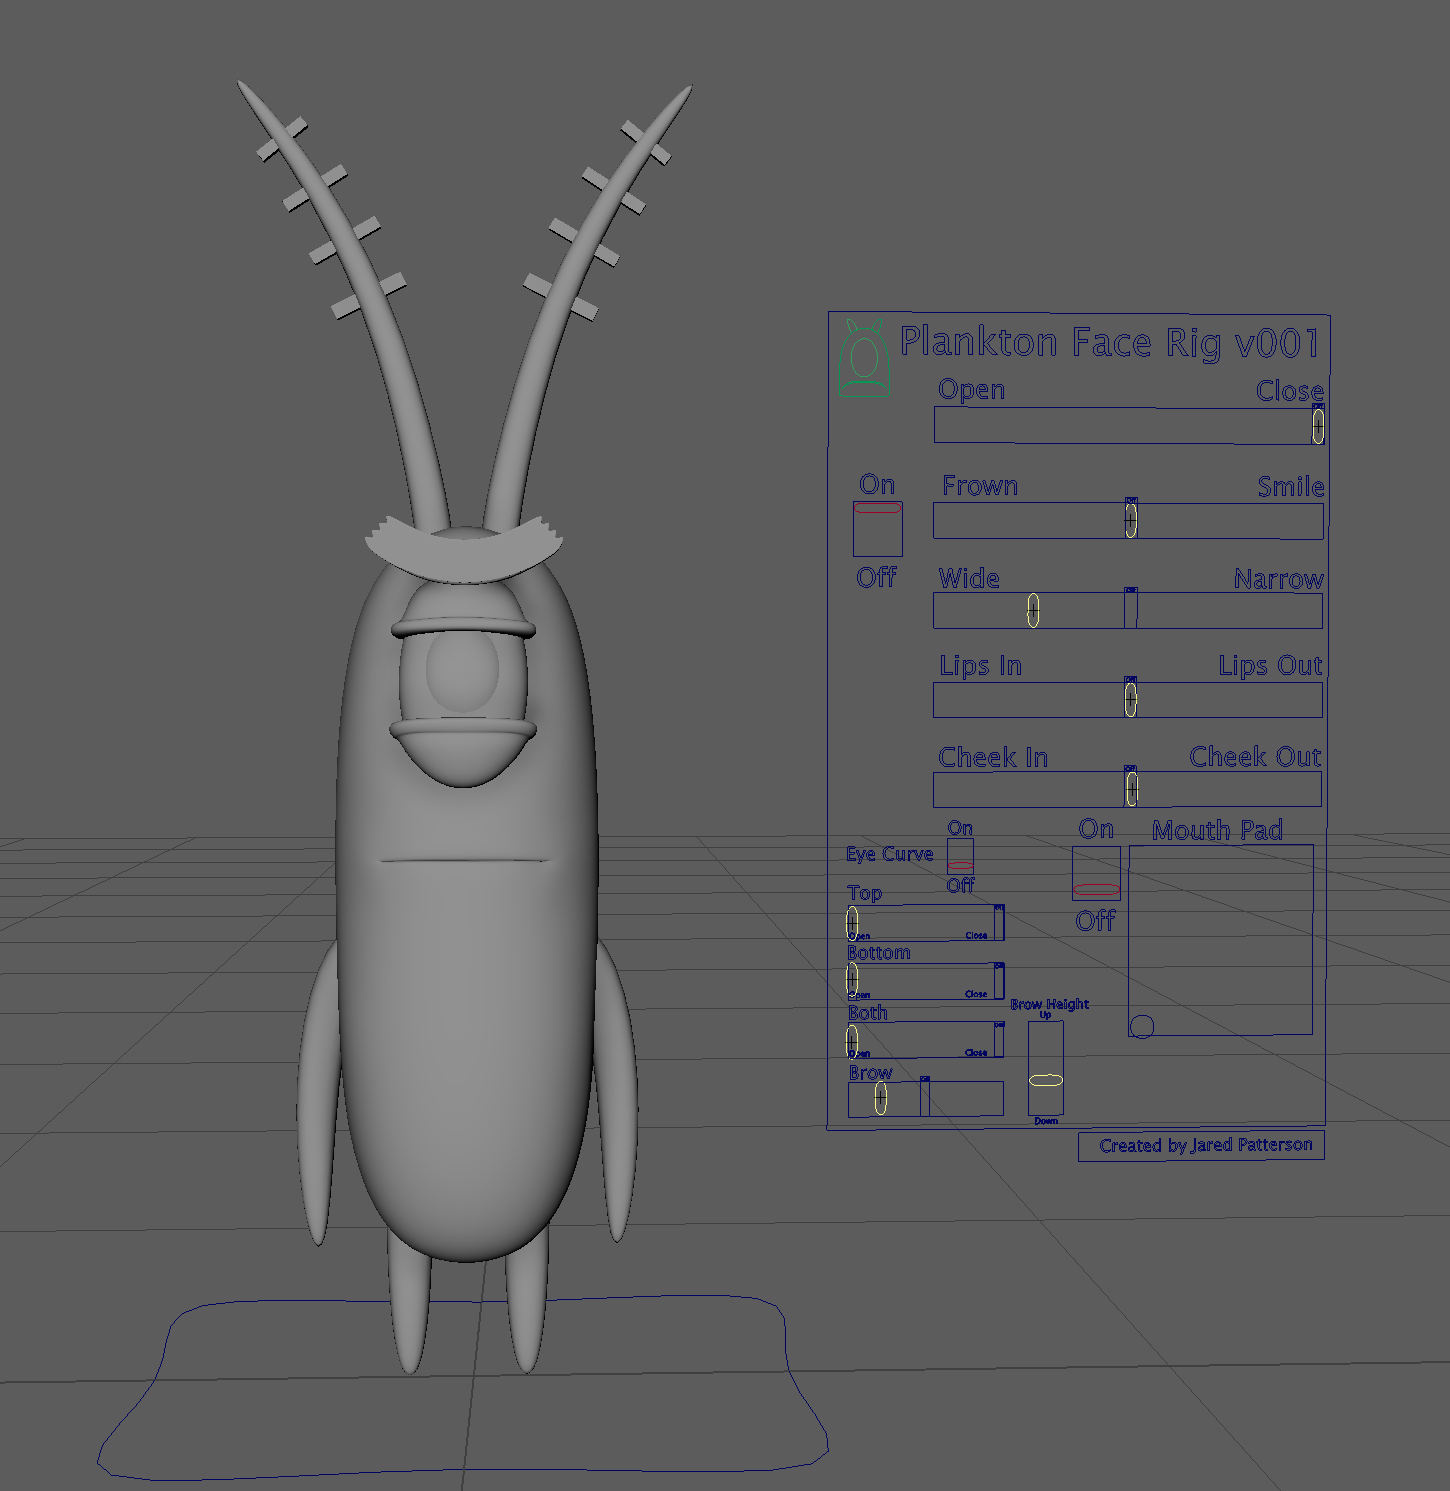Viewport: 1450px width, 1491px height.
Task: Select the 'Lips Out' label text
Action: pos(1270,666)
